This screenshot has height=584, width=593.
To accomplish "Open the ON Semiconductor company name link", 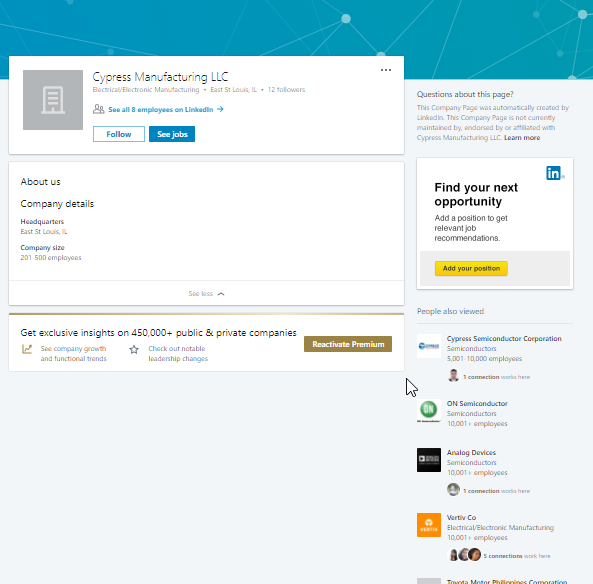I will click(x=477, y=404).
